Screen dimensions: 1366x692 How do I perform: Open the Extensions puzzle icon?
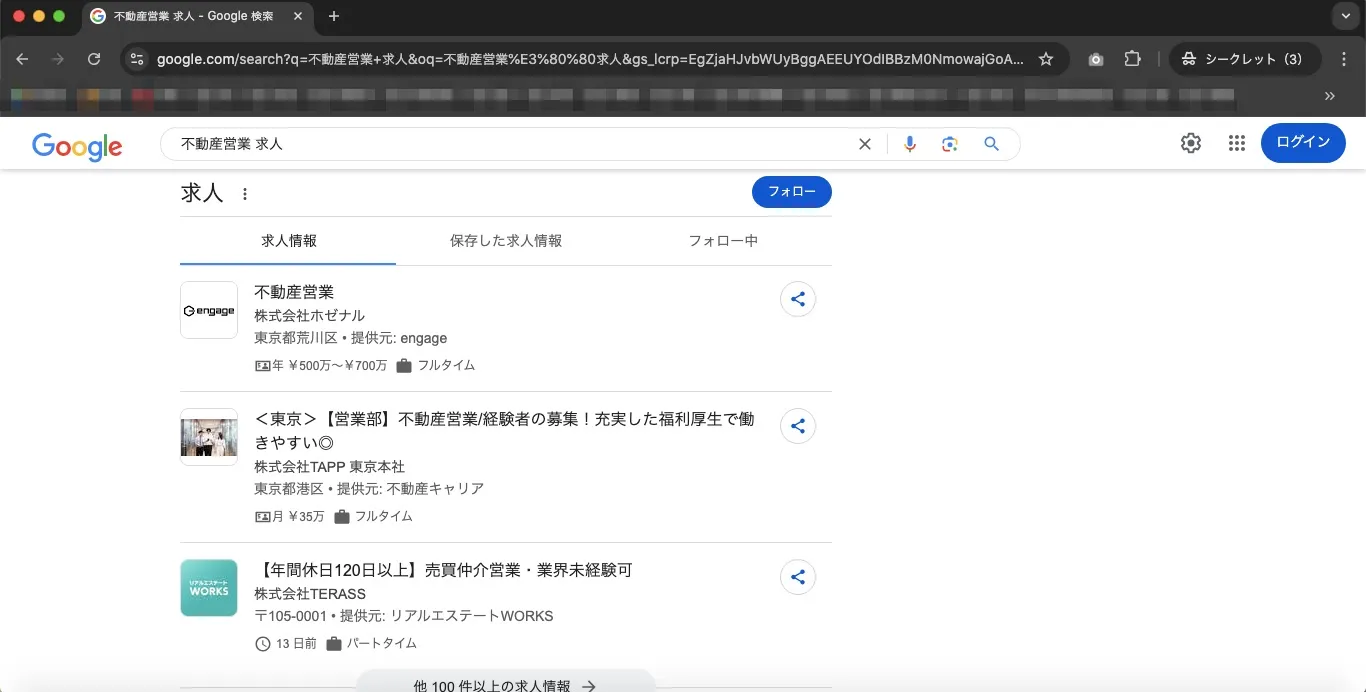point(1132,59)
